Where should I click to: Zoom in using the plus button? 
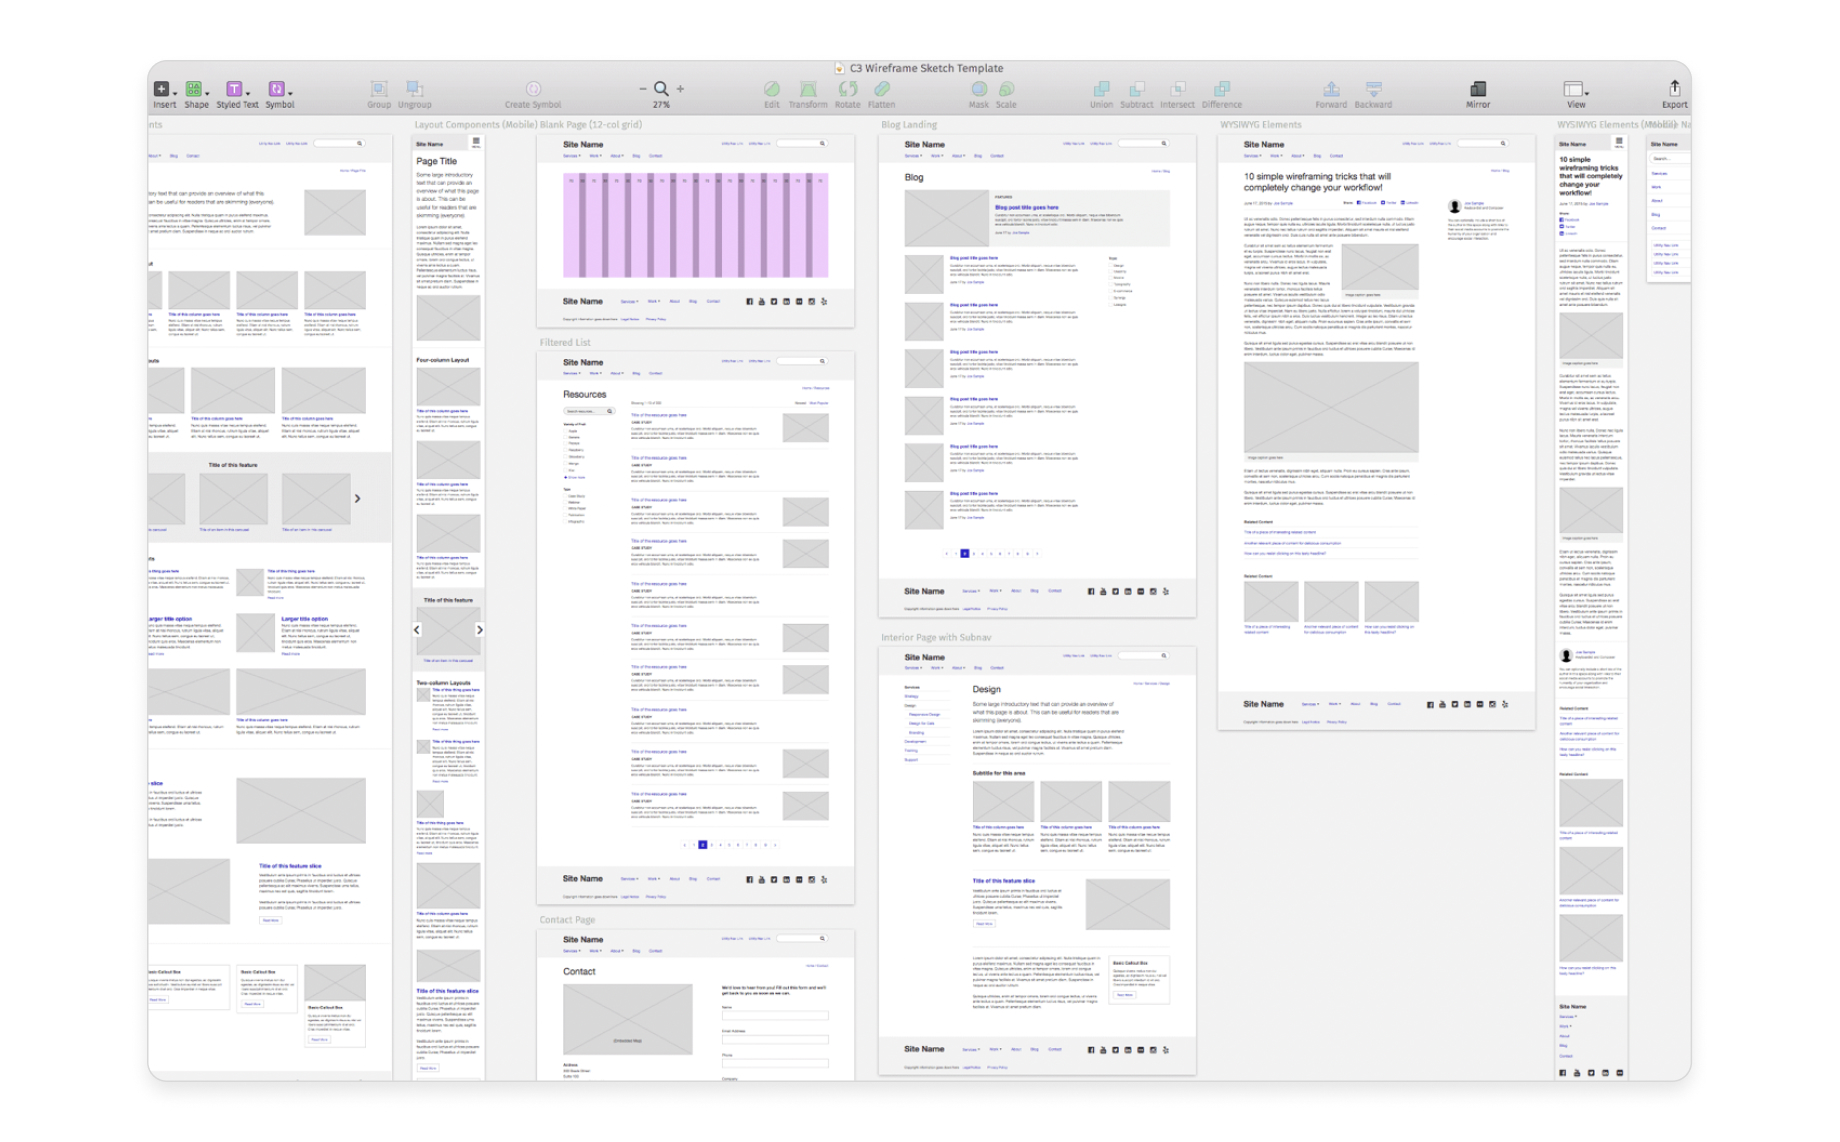681,89
